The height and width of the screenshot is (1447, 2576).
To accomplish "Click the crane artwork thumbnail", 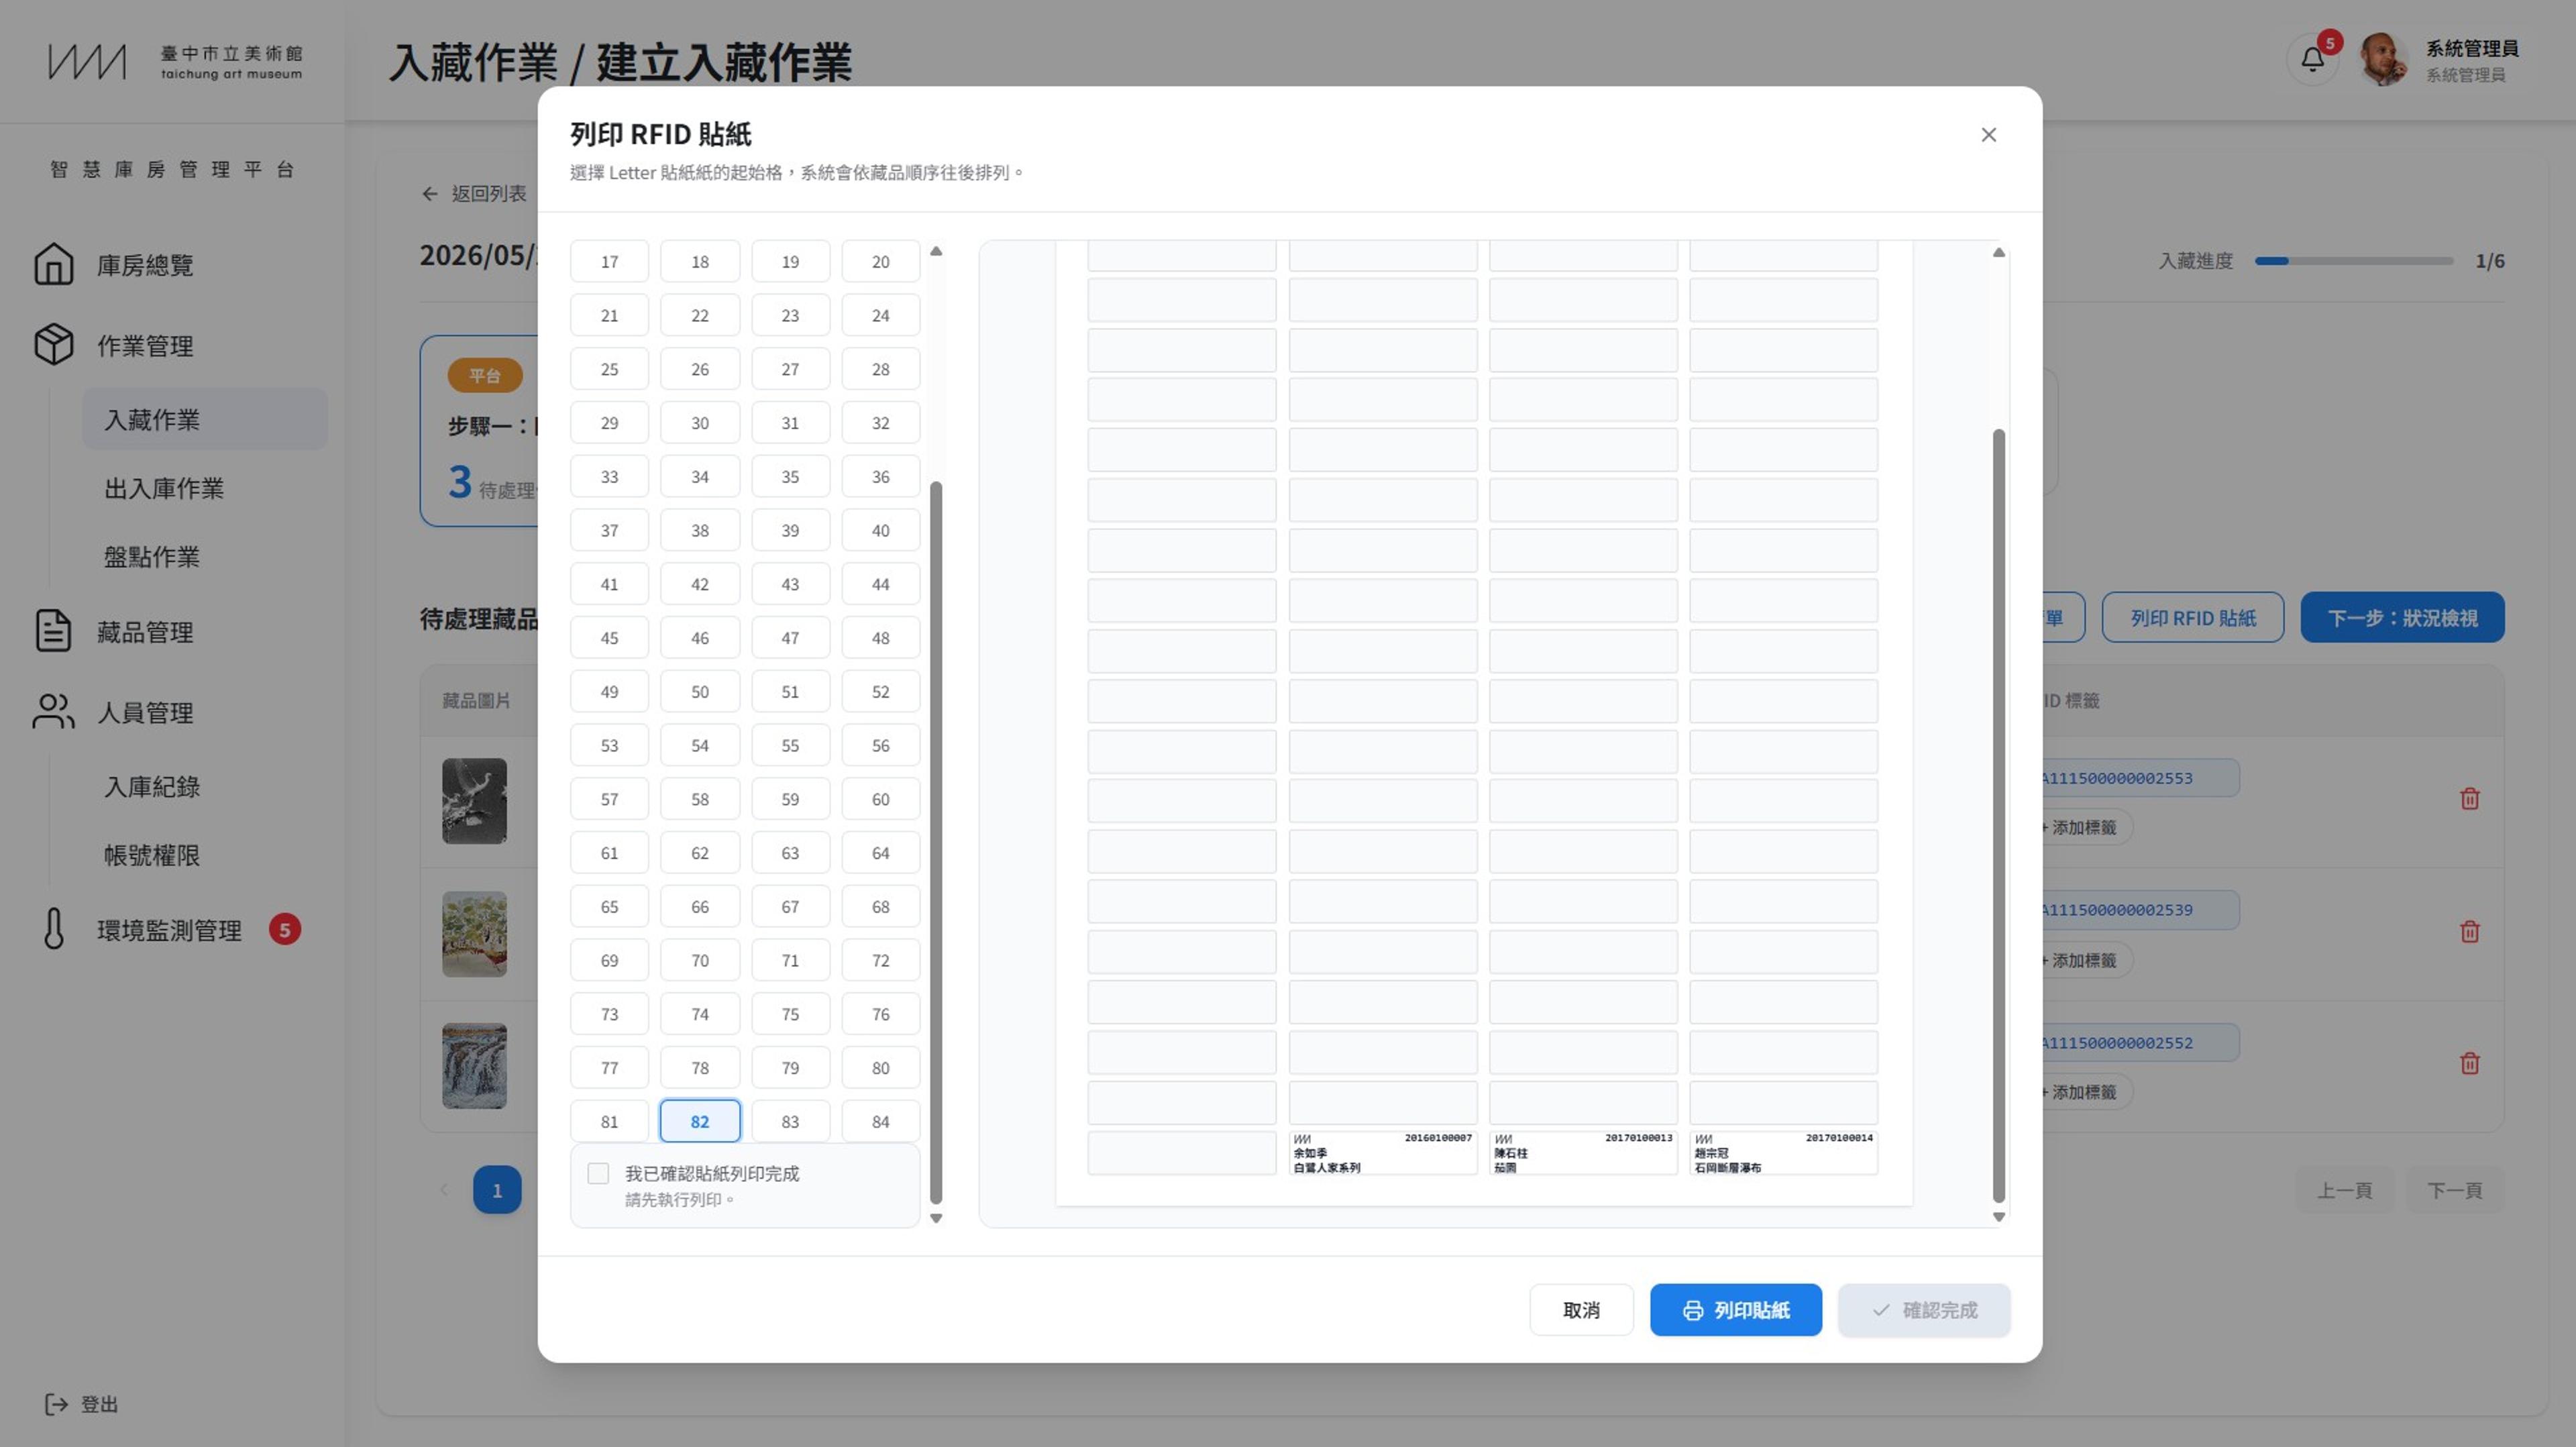I will (474, 800).
